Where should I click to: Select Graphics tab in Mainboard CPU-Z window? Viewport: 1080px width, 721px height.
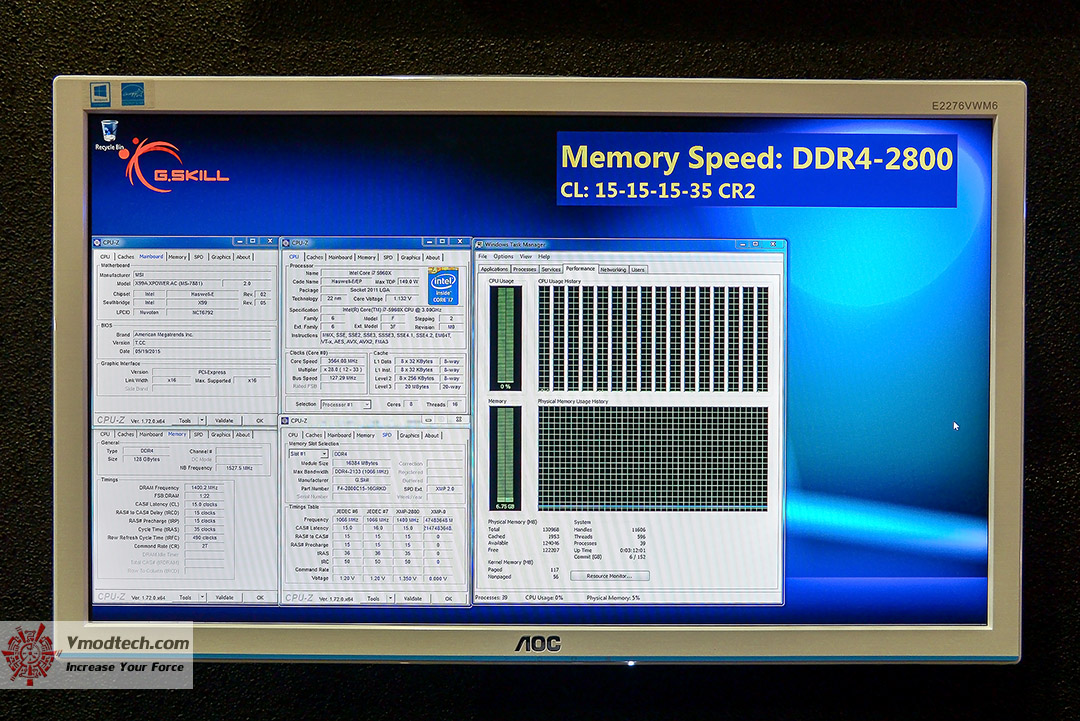point(220,256)
